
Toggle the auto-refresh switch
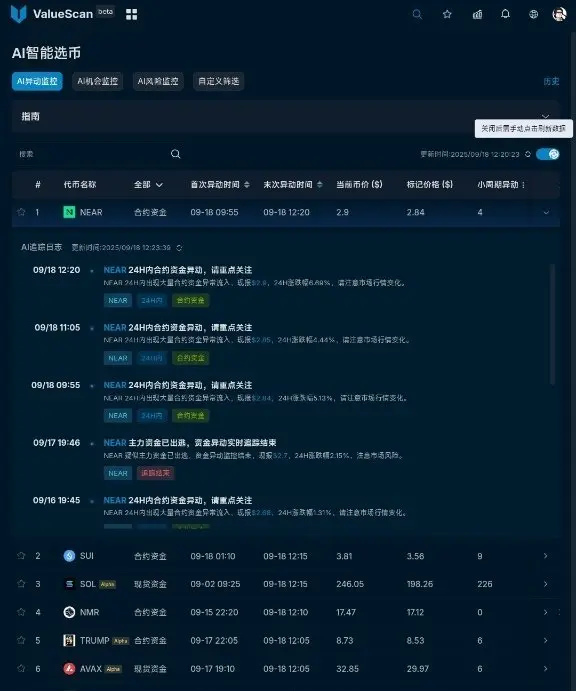548,154
